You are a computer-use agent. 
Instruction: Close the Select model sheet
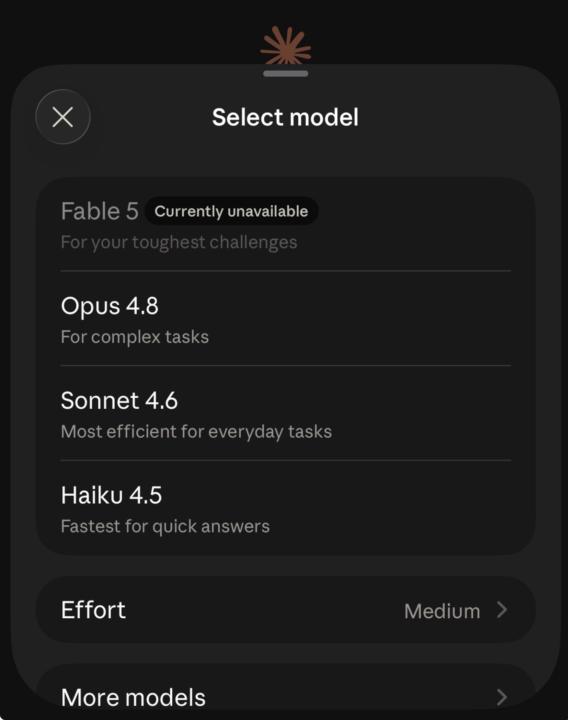tap(63, 117)
